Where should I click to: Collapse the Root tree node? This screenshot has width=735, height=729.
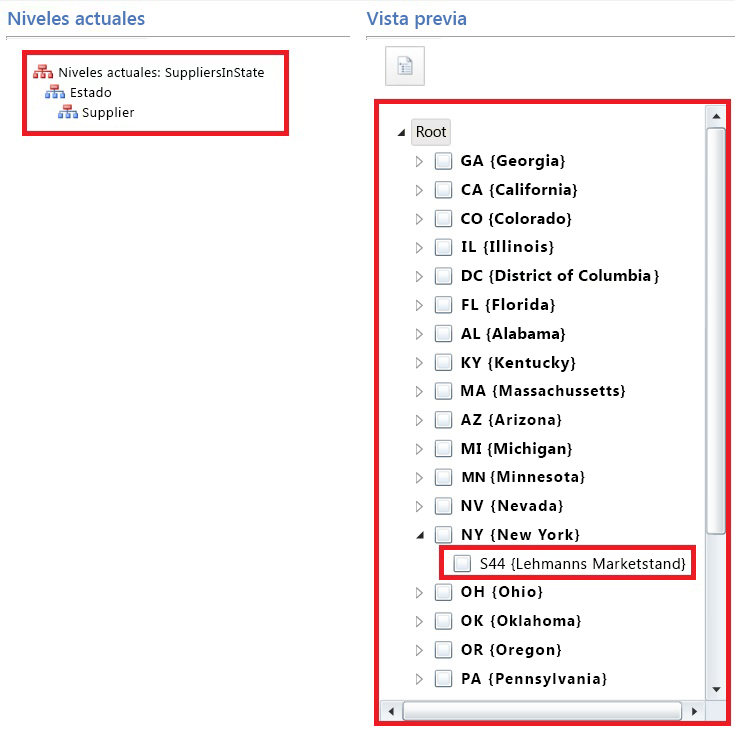401,132
